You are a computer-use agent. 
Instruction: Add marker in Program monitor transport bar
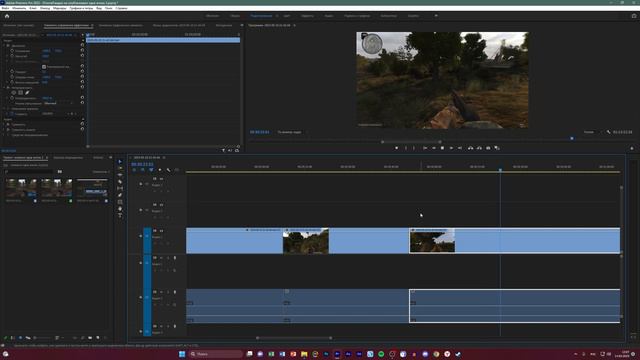(396, 148)
